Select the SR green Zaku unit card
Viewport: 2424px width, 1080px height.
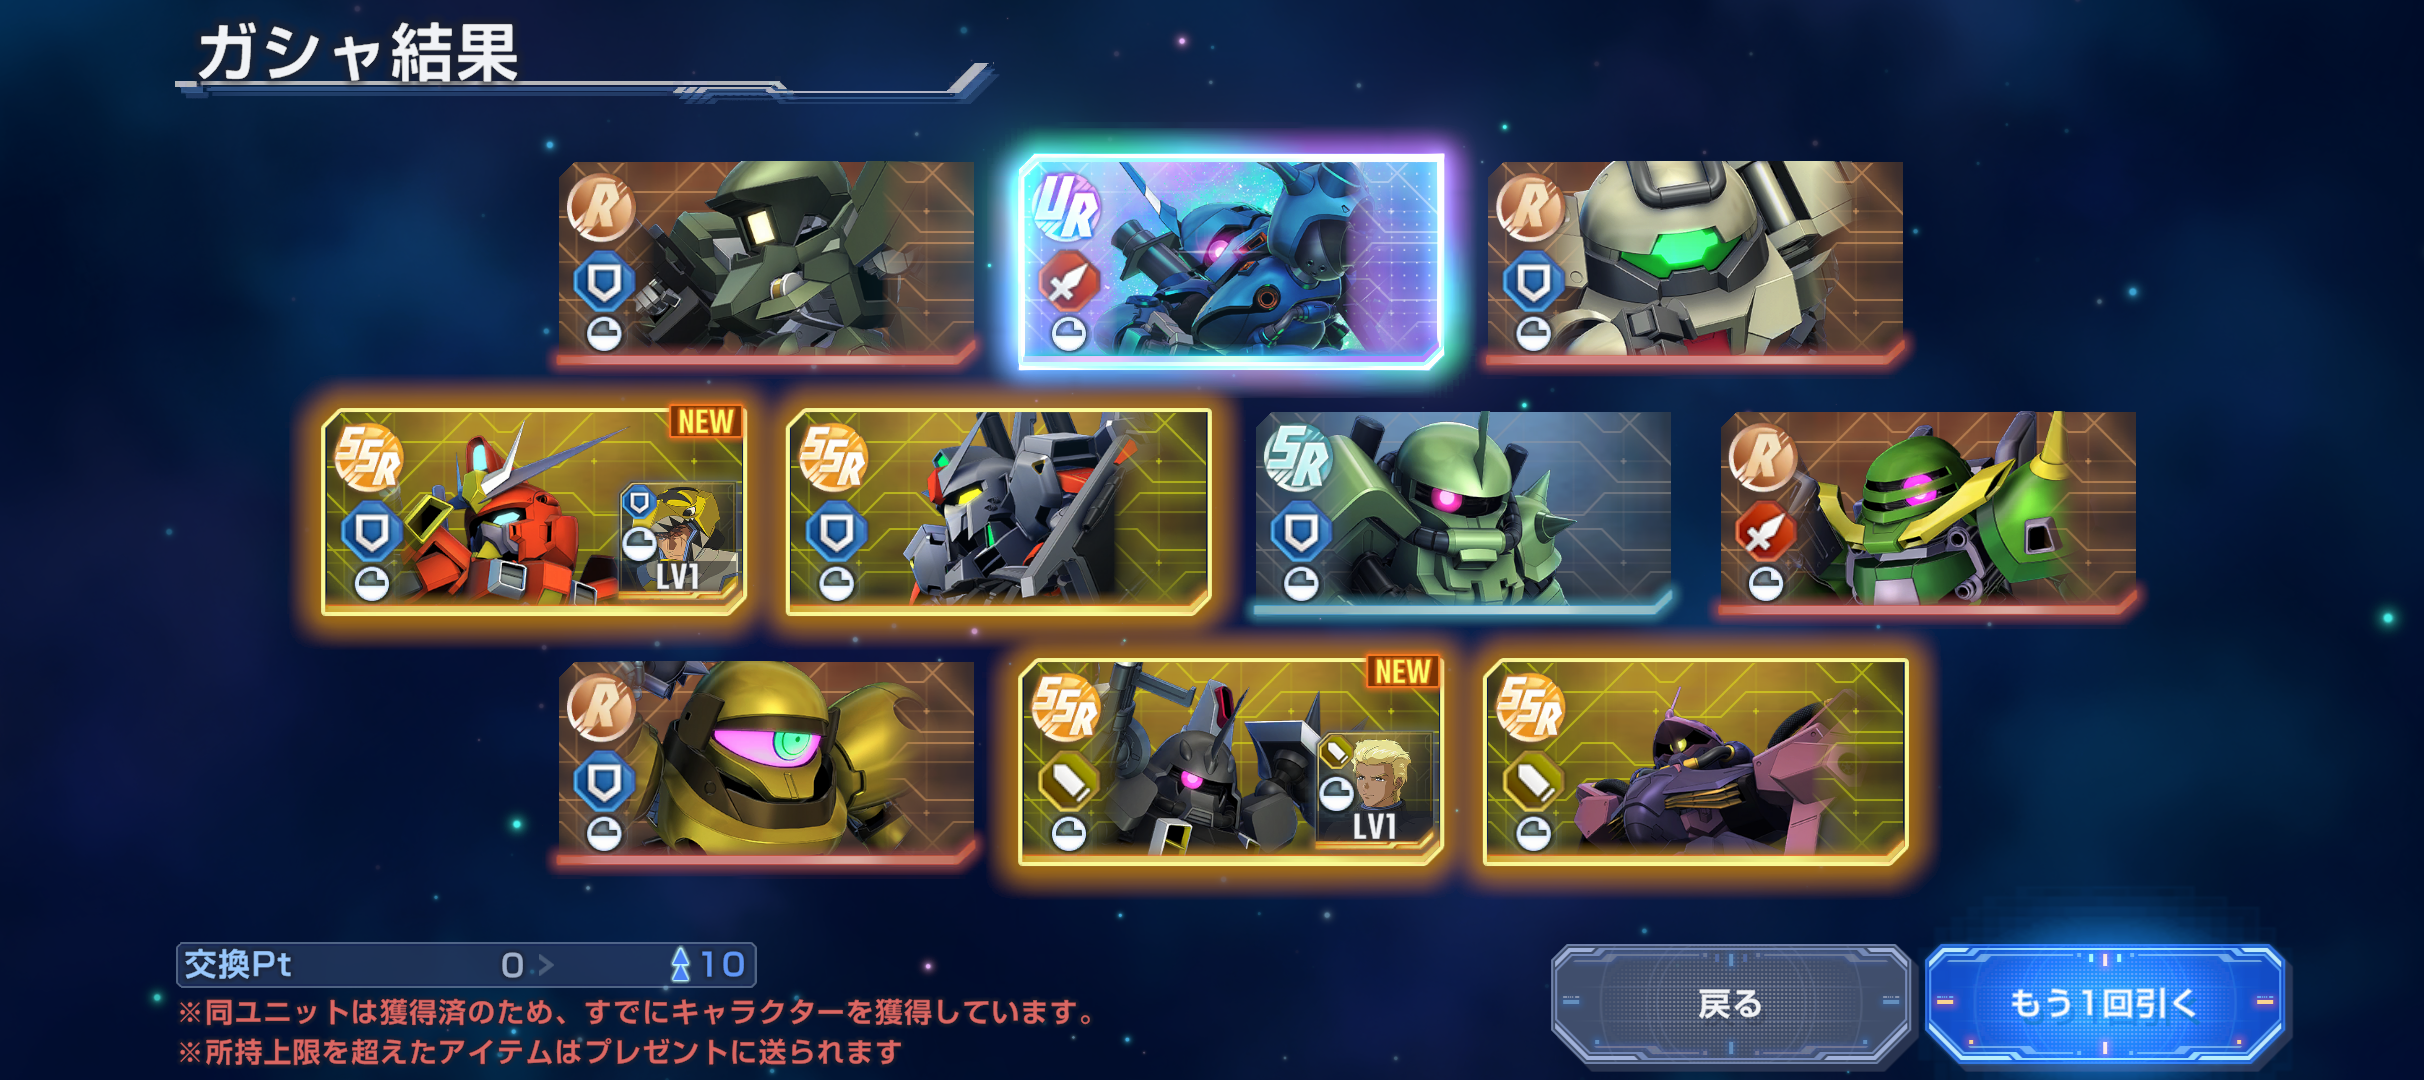[x=1463, y=511]
